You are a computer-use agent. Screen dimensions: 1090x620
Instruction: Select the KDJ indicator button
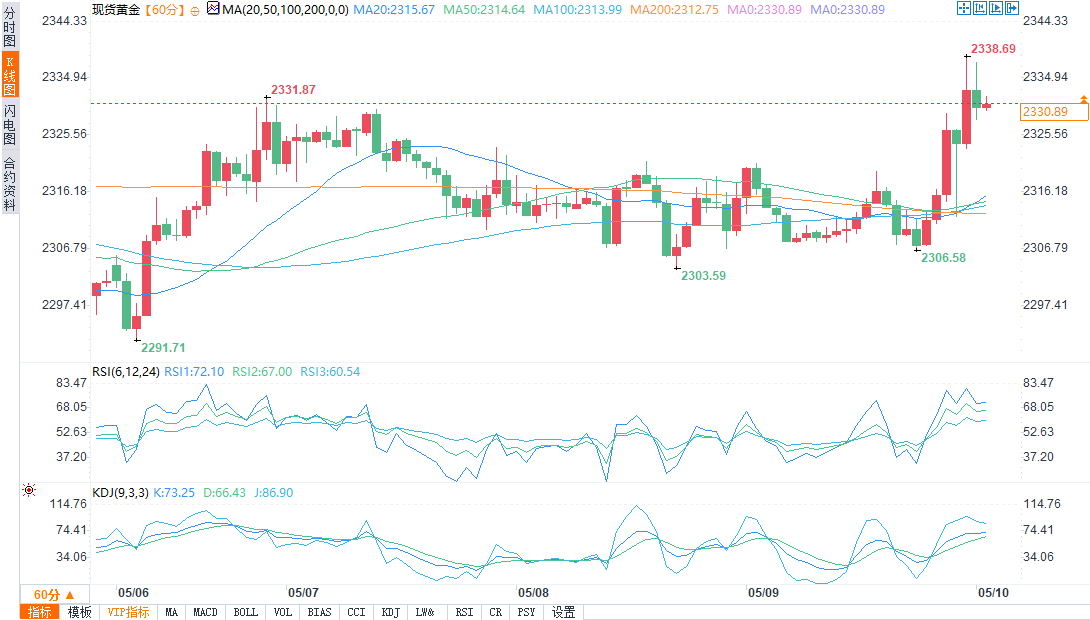(391, 612)
